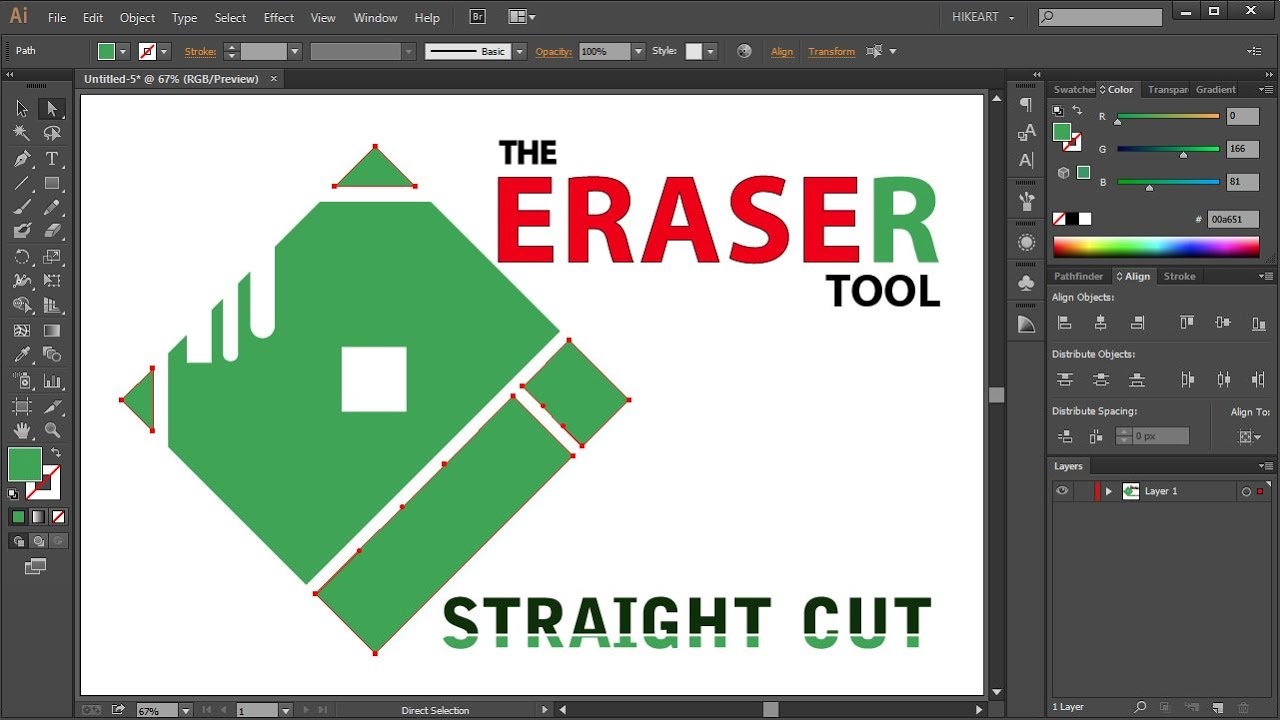
Task: Switch to the Stroke panel tab
Action: point(1179,276)
